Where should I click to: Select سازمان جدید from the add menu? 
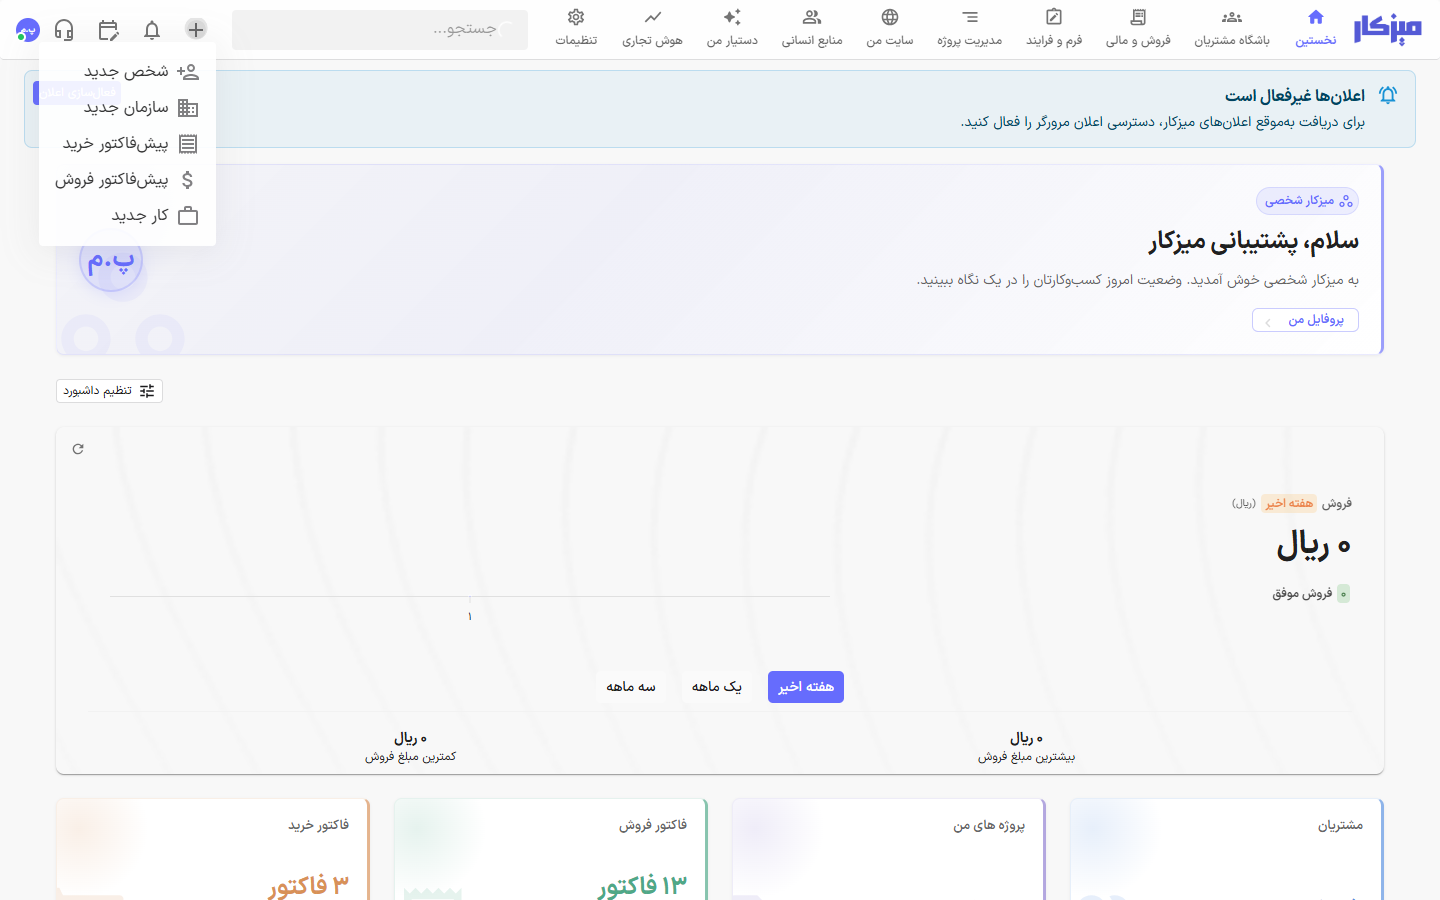(128, 107)
